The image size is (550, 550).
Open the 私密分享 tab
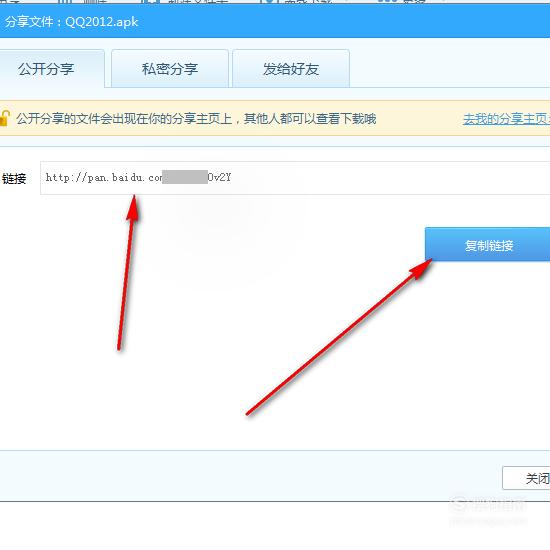[170, 69]
